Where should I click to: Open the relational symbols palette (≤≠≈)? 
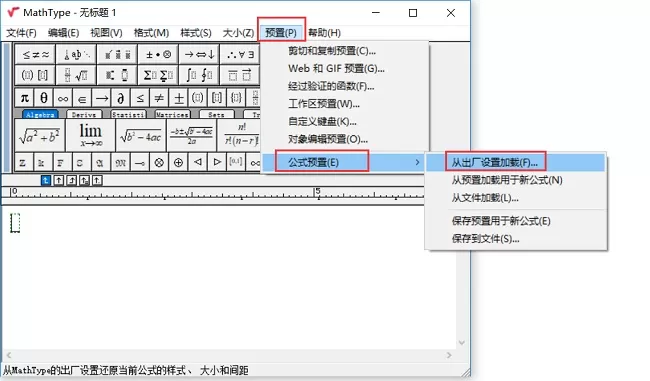click(35, 55)
